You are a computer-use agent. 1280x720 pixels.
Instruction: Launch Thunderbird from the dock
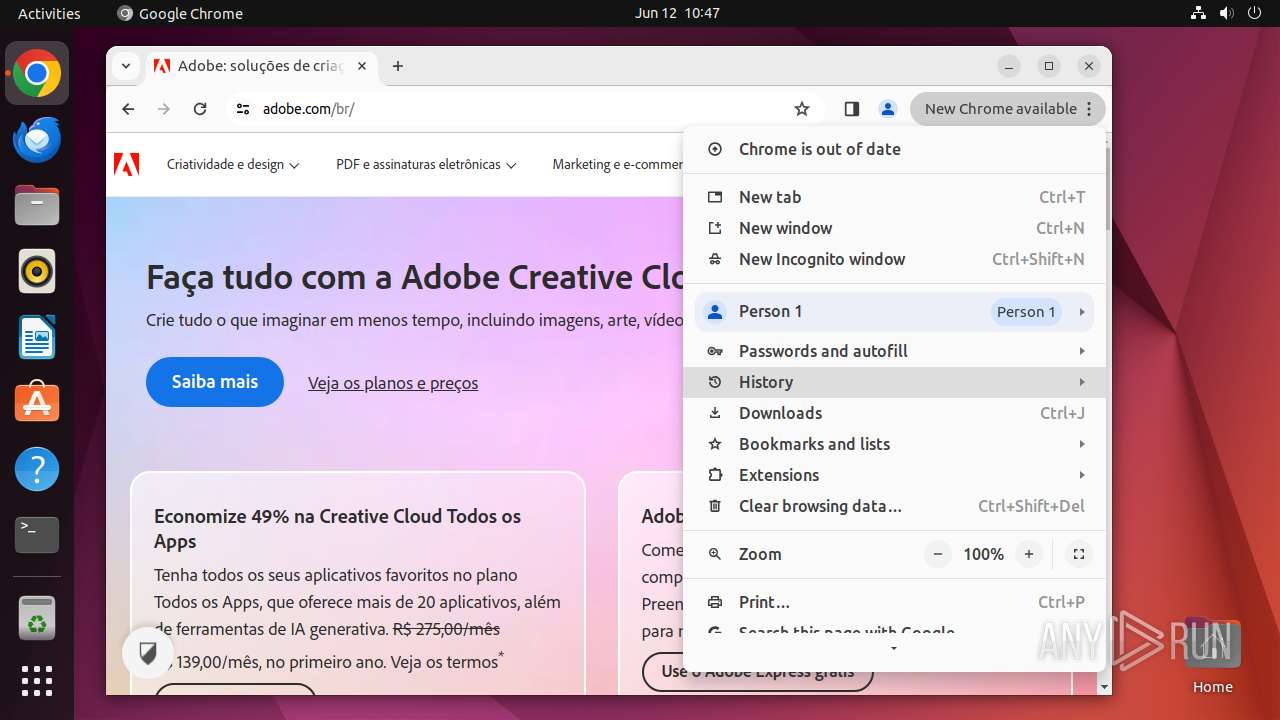[37, 140]
